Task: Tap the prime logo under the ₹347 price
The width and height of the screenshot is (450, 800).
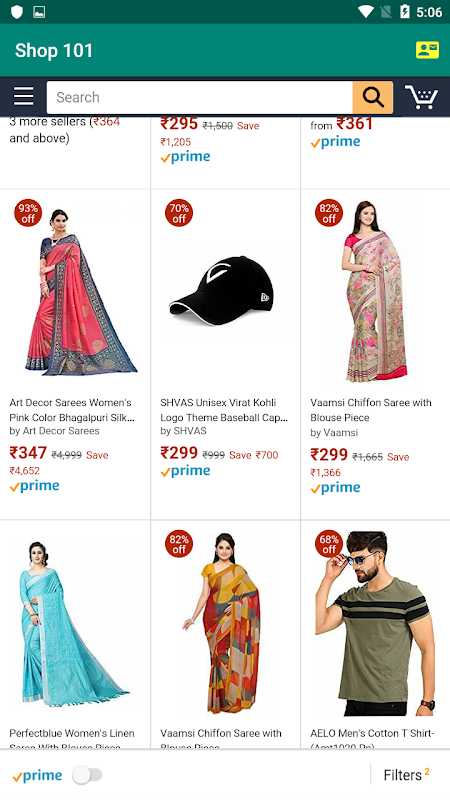Action: 35,486
